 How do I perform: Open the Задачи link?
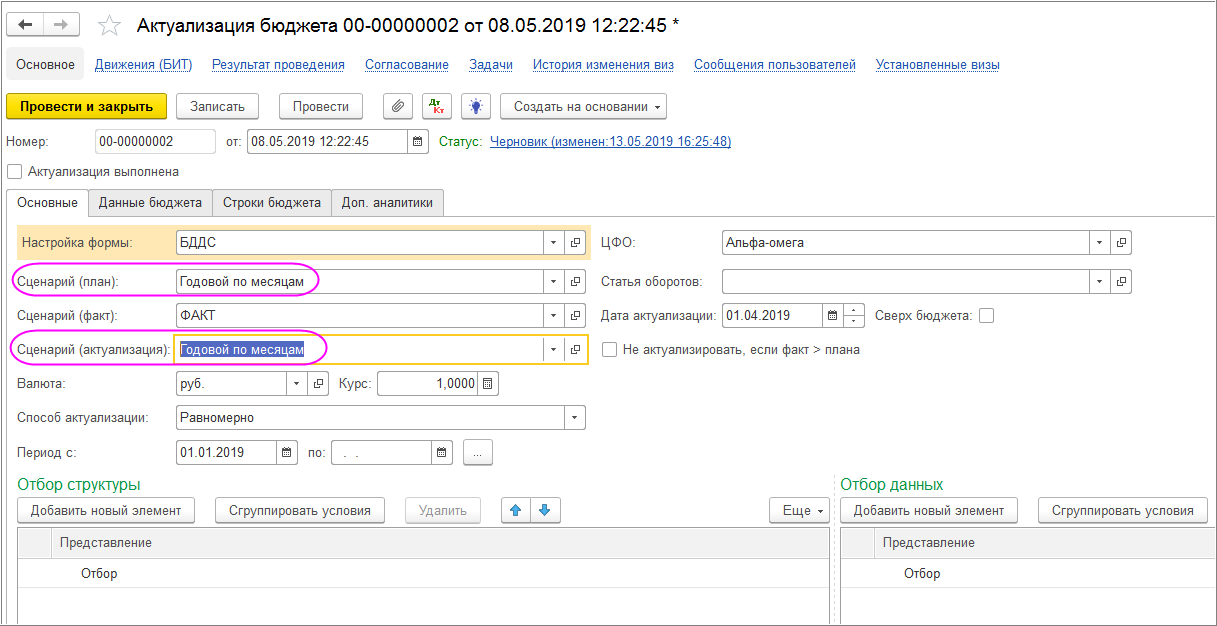[x=491, y=65]
